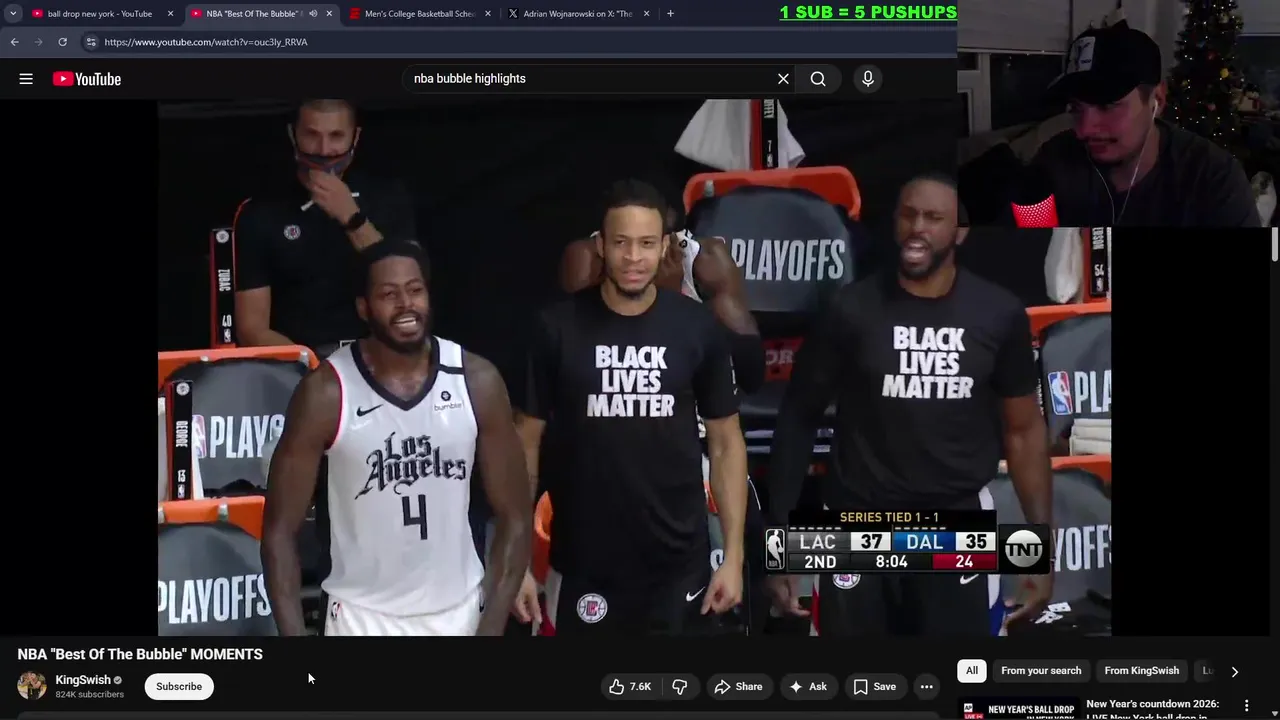Close the NBA Best Of The Bubble tab
The image size is (1280, 720).
pyautogui.click(x=329, y=14)
